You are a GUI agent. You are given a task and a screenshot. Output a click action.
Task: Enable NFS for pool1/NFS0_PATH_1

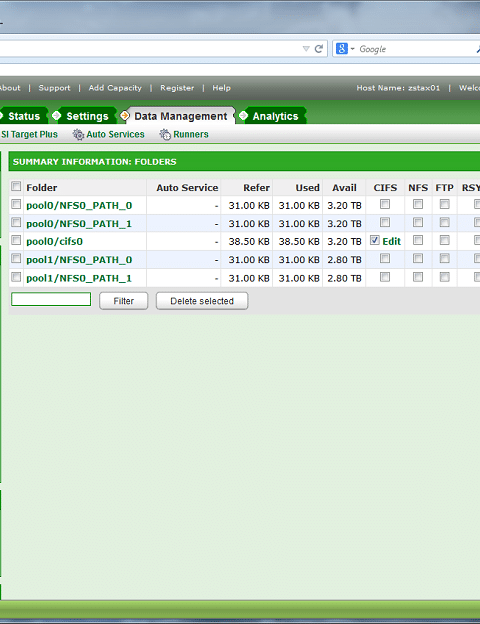click(418, 277)
